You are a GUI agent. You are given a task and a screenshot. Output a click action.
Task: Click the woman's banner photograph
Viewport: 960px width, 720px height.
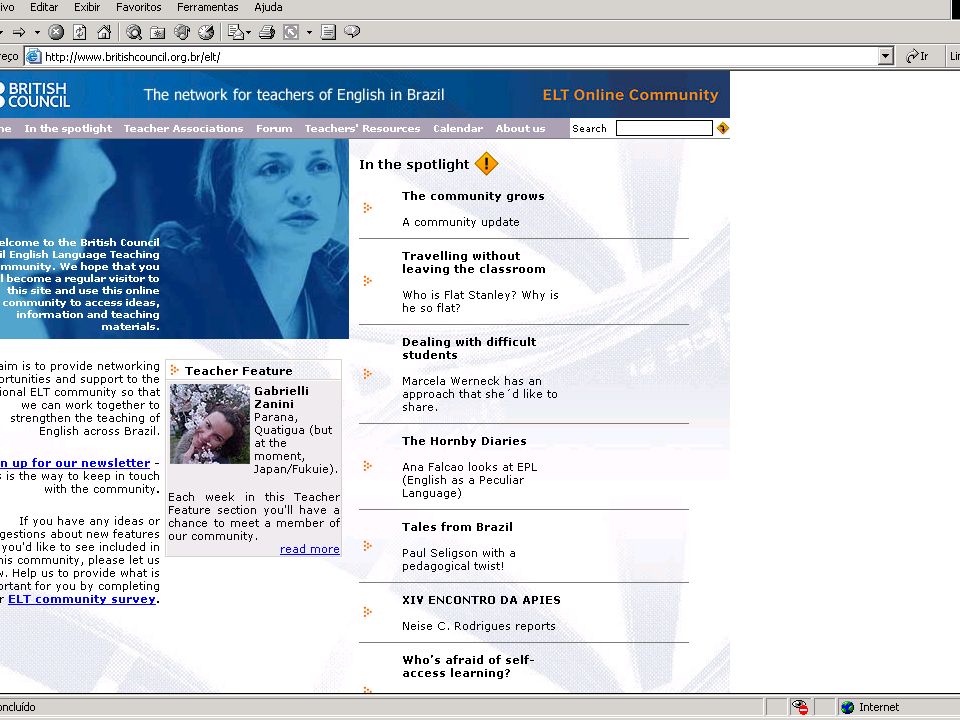point(174,239)
